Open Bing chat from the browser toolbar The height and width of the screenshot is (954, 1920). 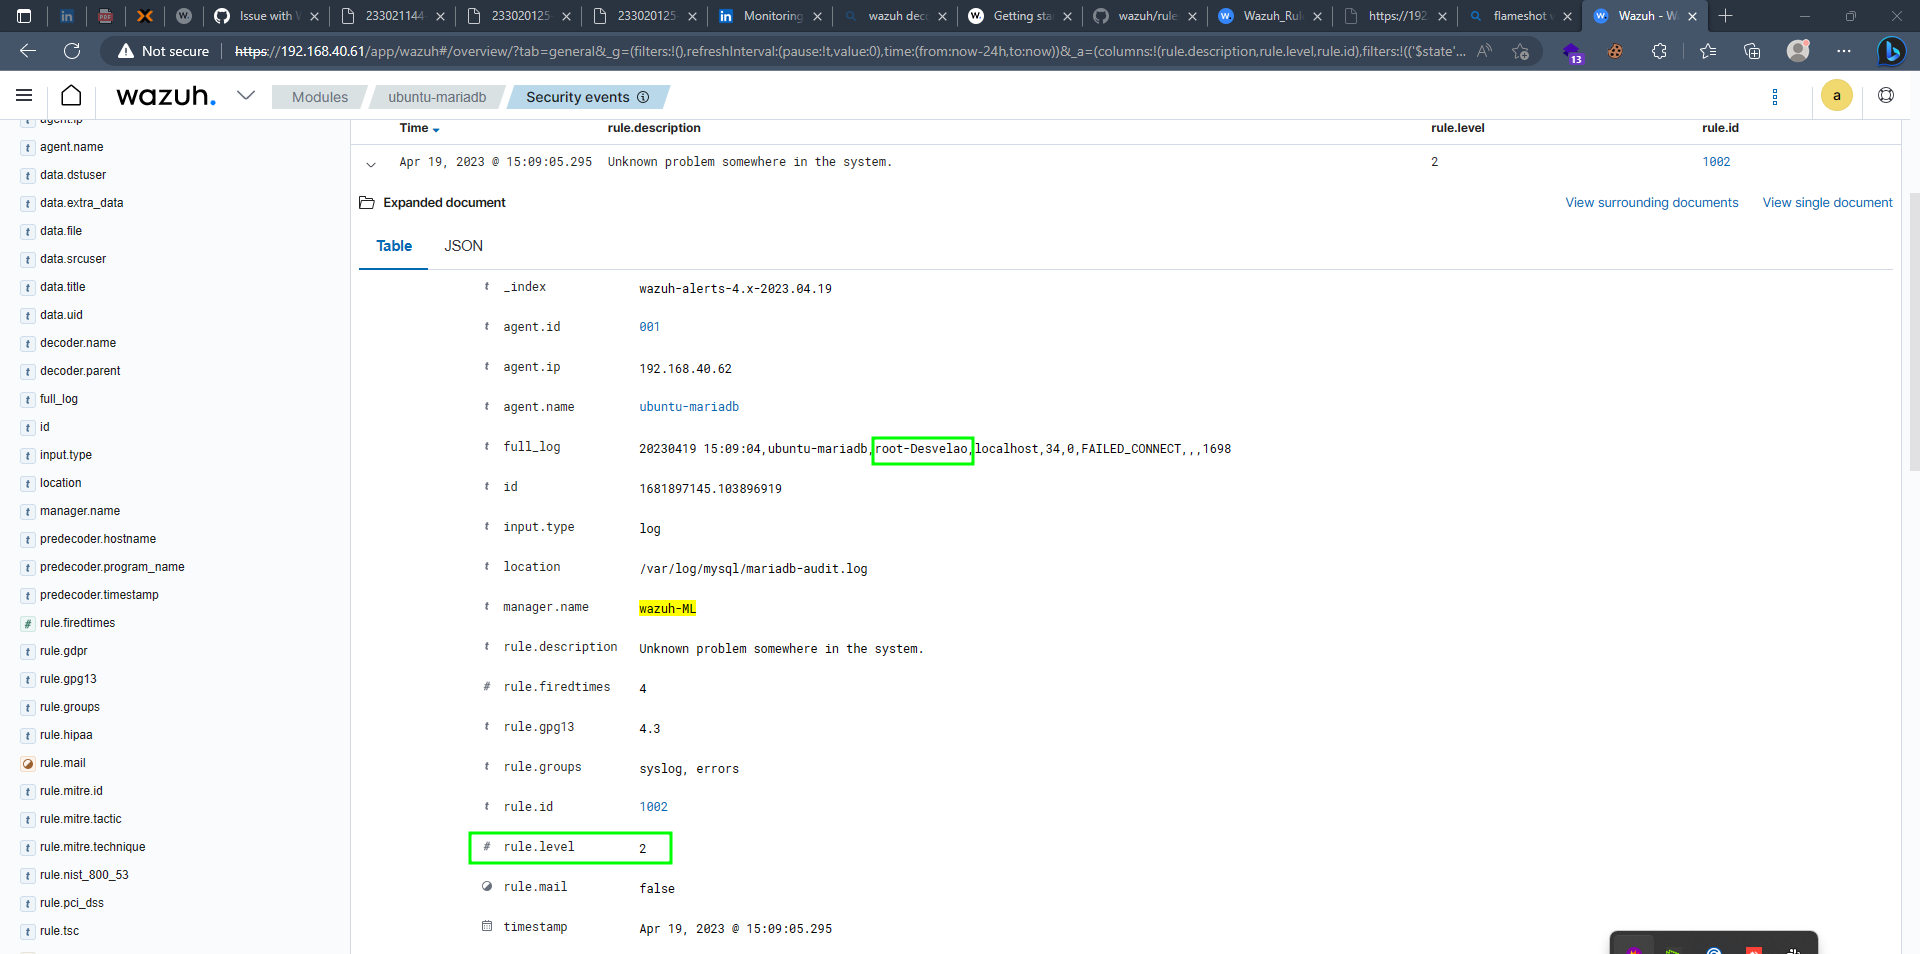coord(1893,51)
